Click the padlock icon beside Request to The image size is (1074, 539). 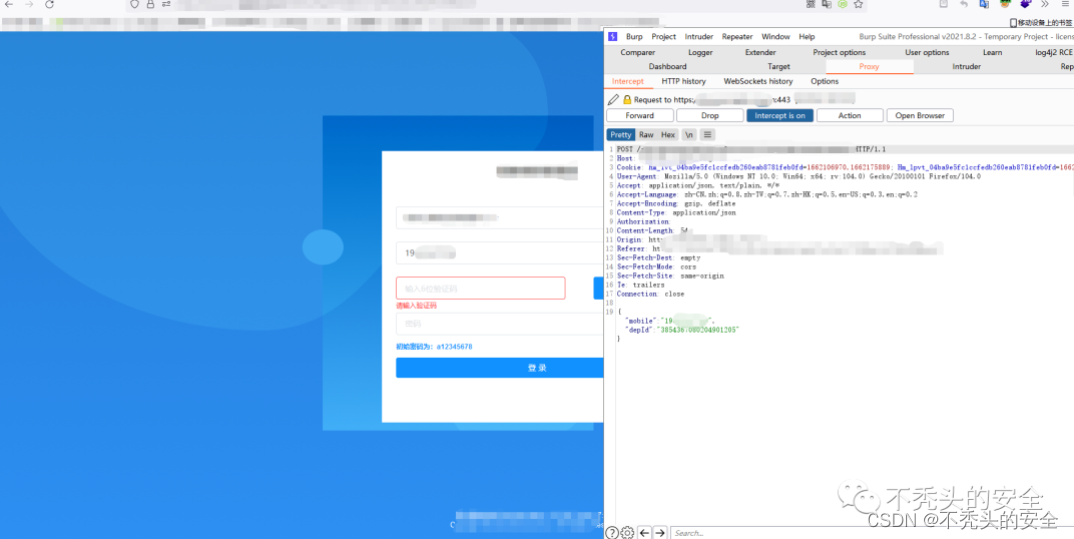[x=627, y=99]
